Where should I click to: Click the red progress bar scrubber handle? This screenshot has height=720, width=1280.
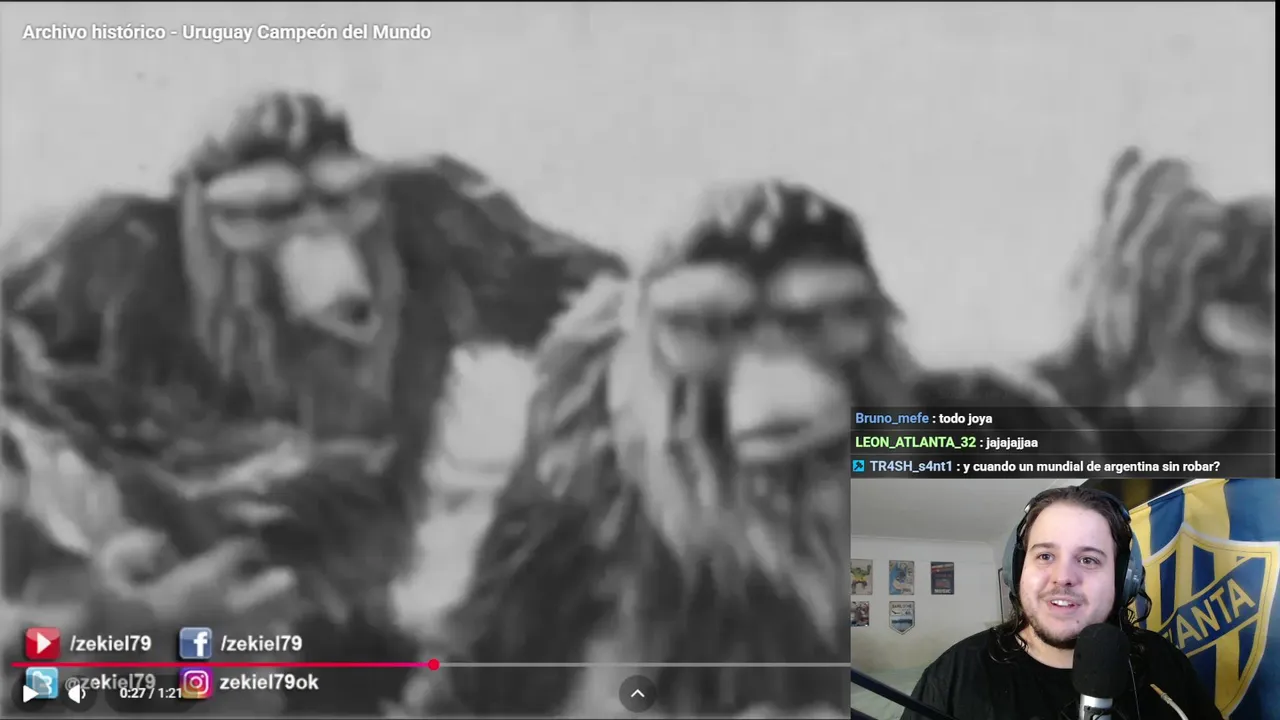[x=433, y=664]
